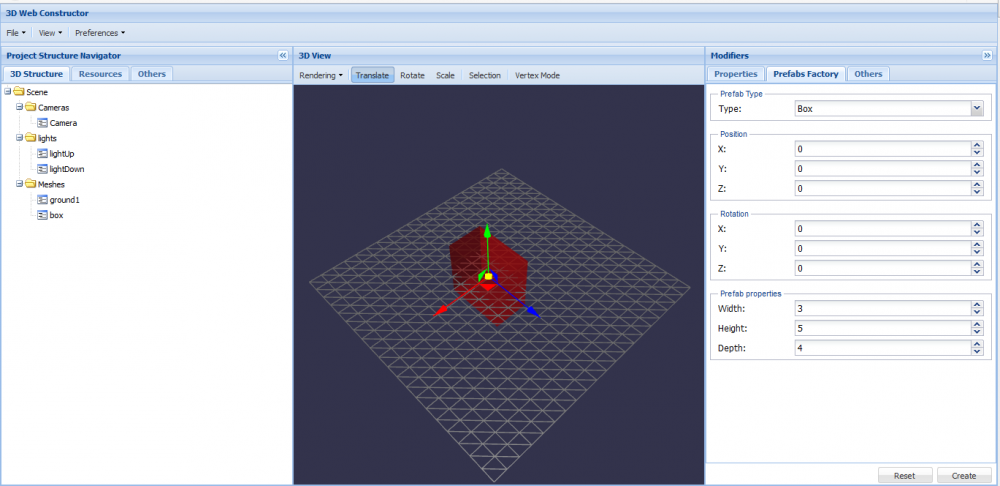This screenshot has width=1000, height=486.
Task: Click the Camera item icon
Action: click(x=43, y=122)
